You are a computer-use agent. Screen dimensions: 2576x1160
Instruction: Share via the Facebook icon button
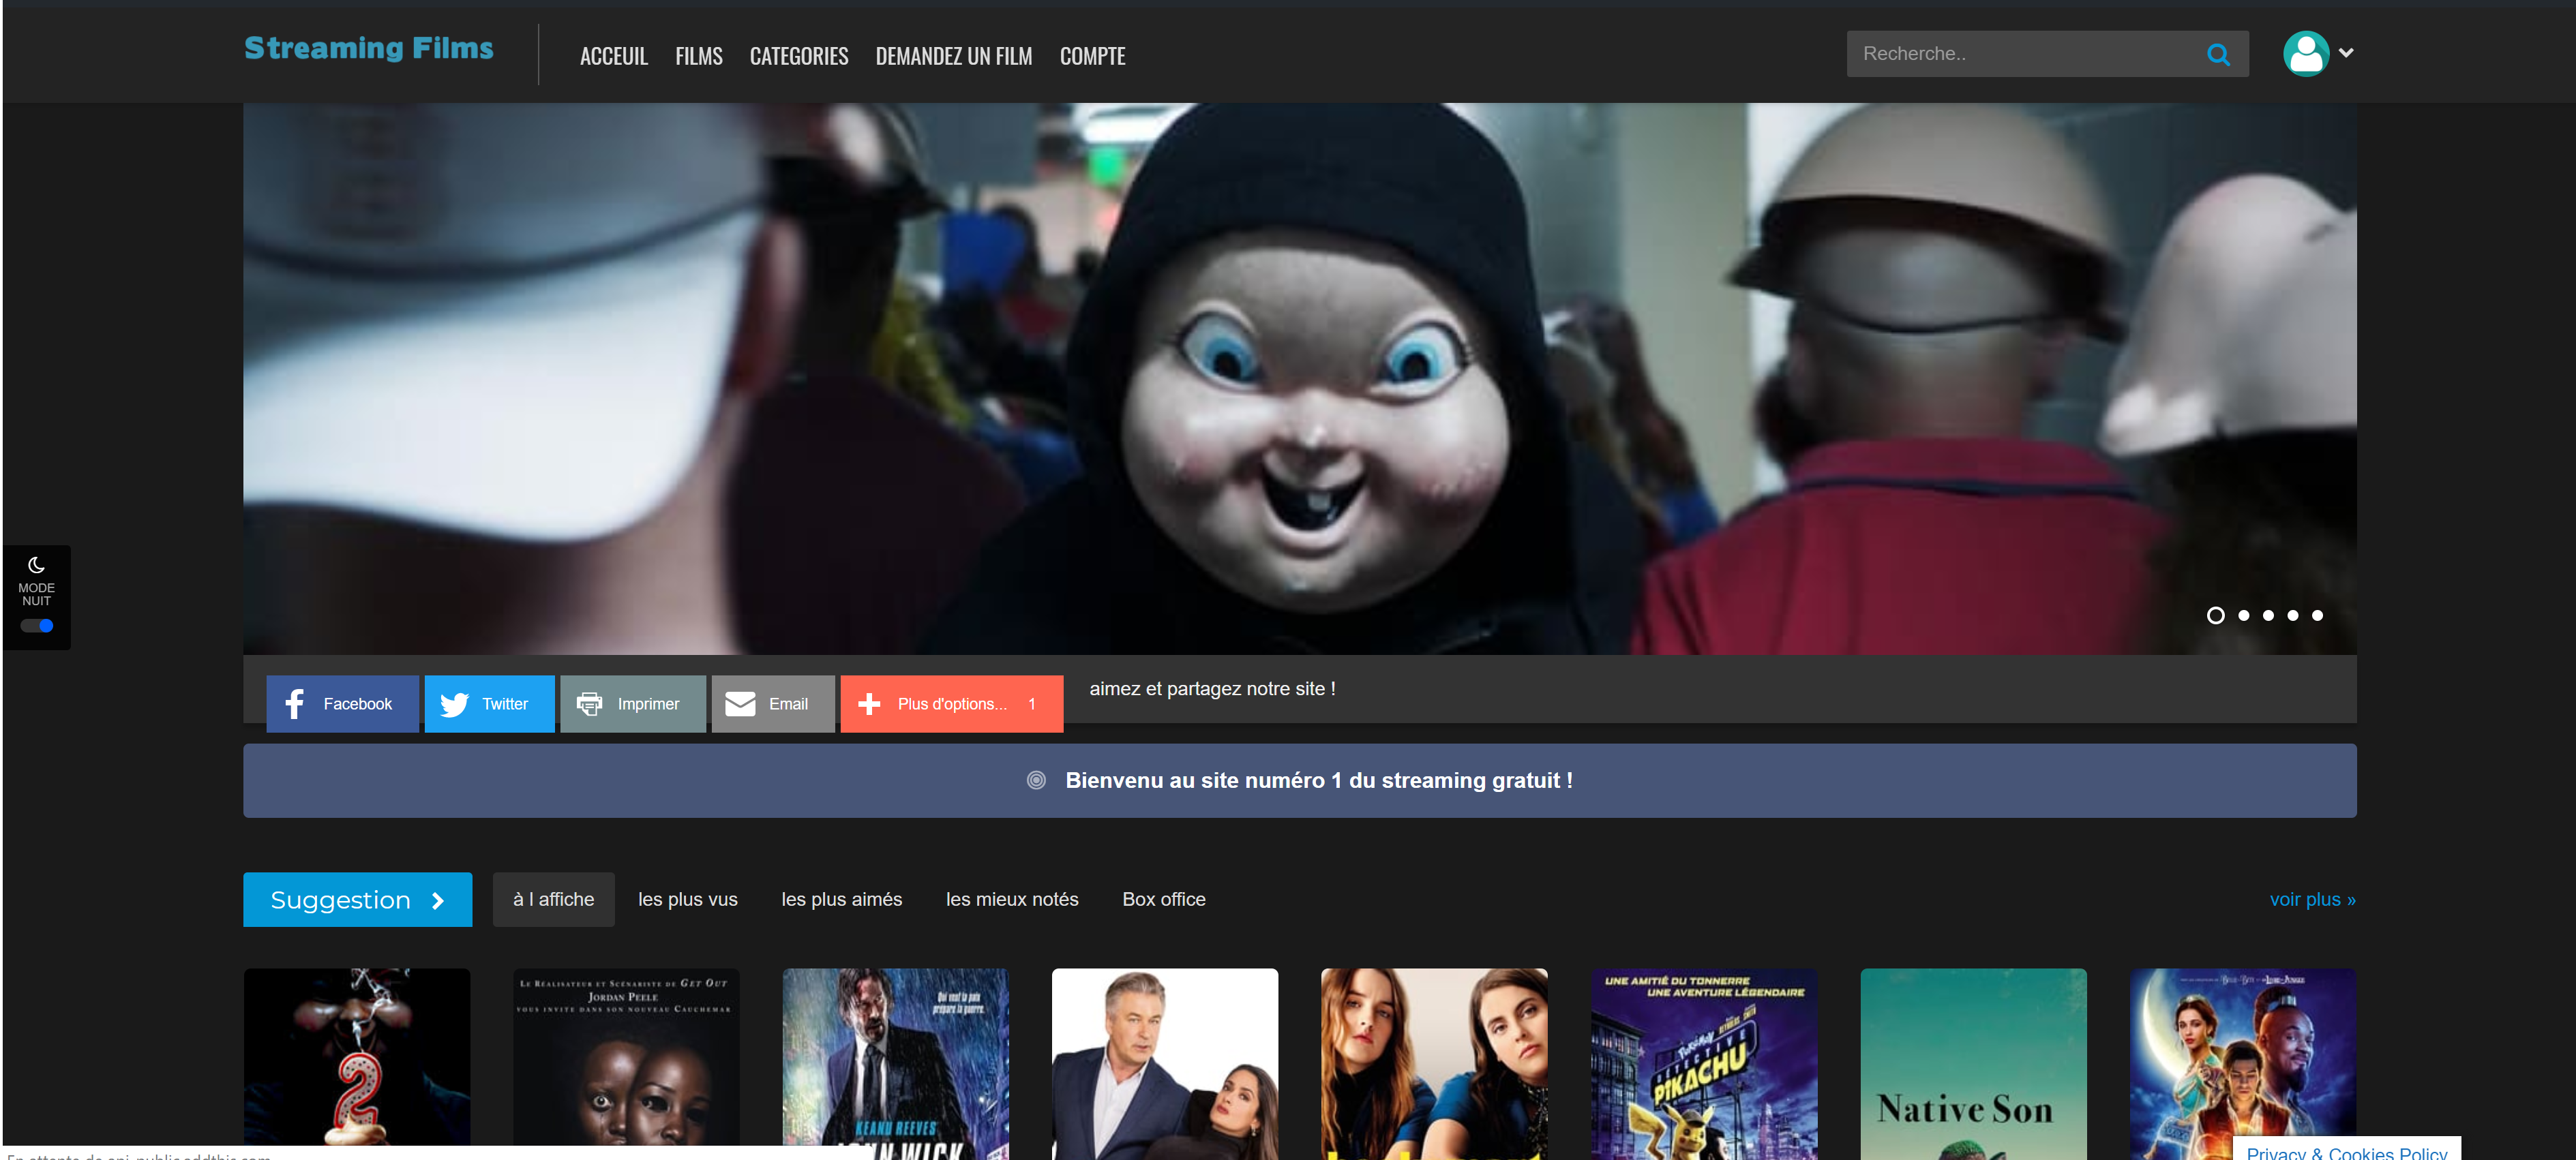point(342,704)
